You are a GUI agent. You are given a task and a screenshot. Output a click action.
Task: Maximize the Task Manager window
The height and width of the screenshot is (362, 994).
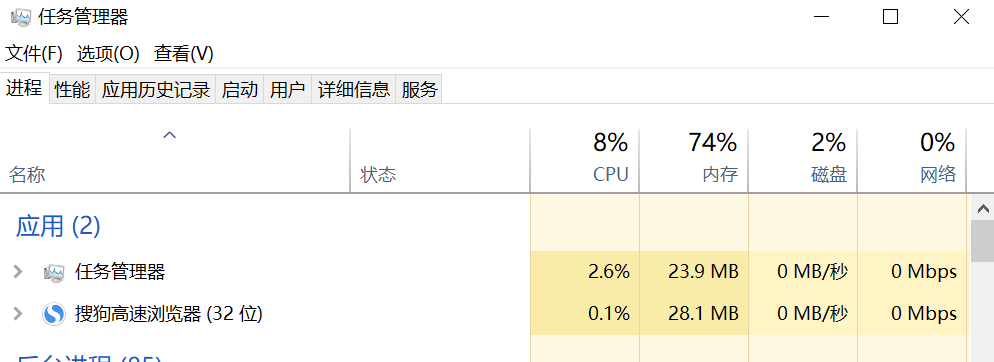891,17
